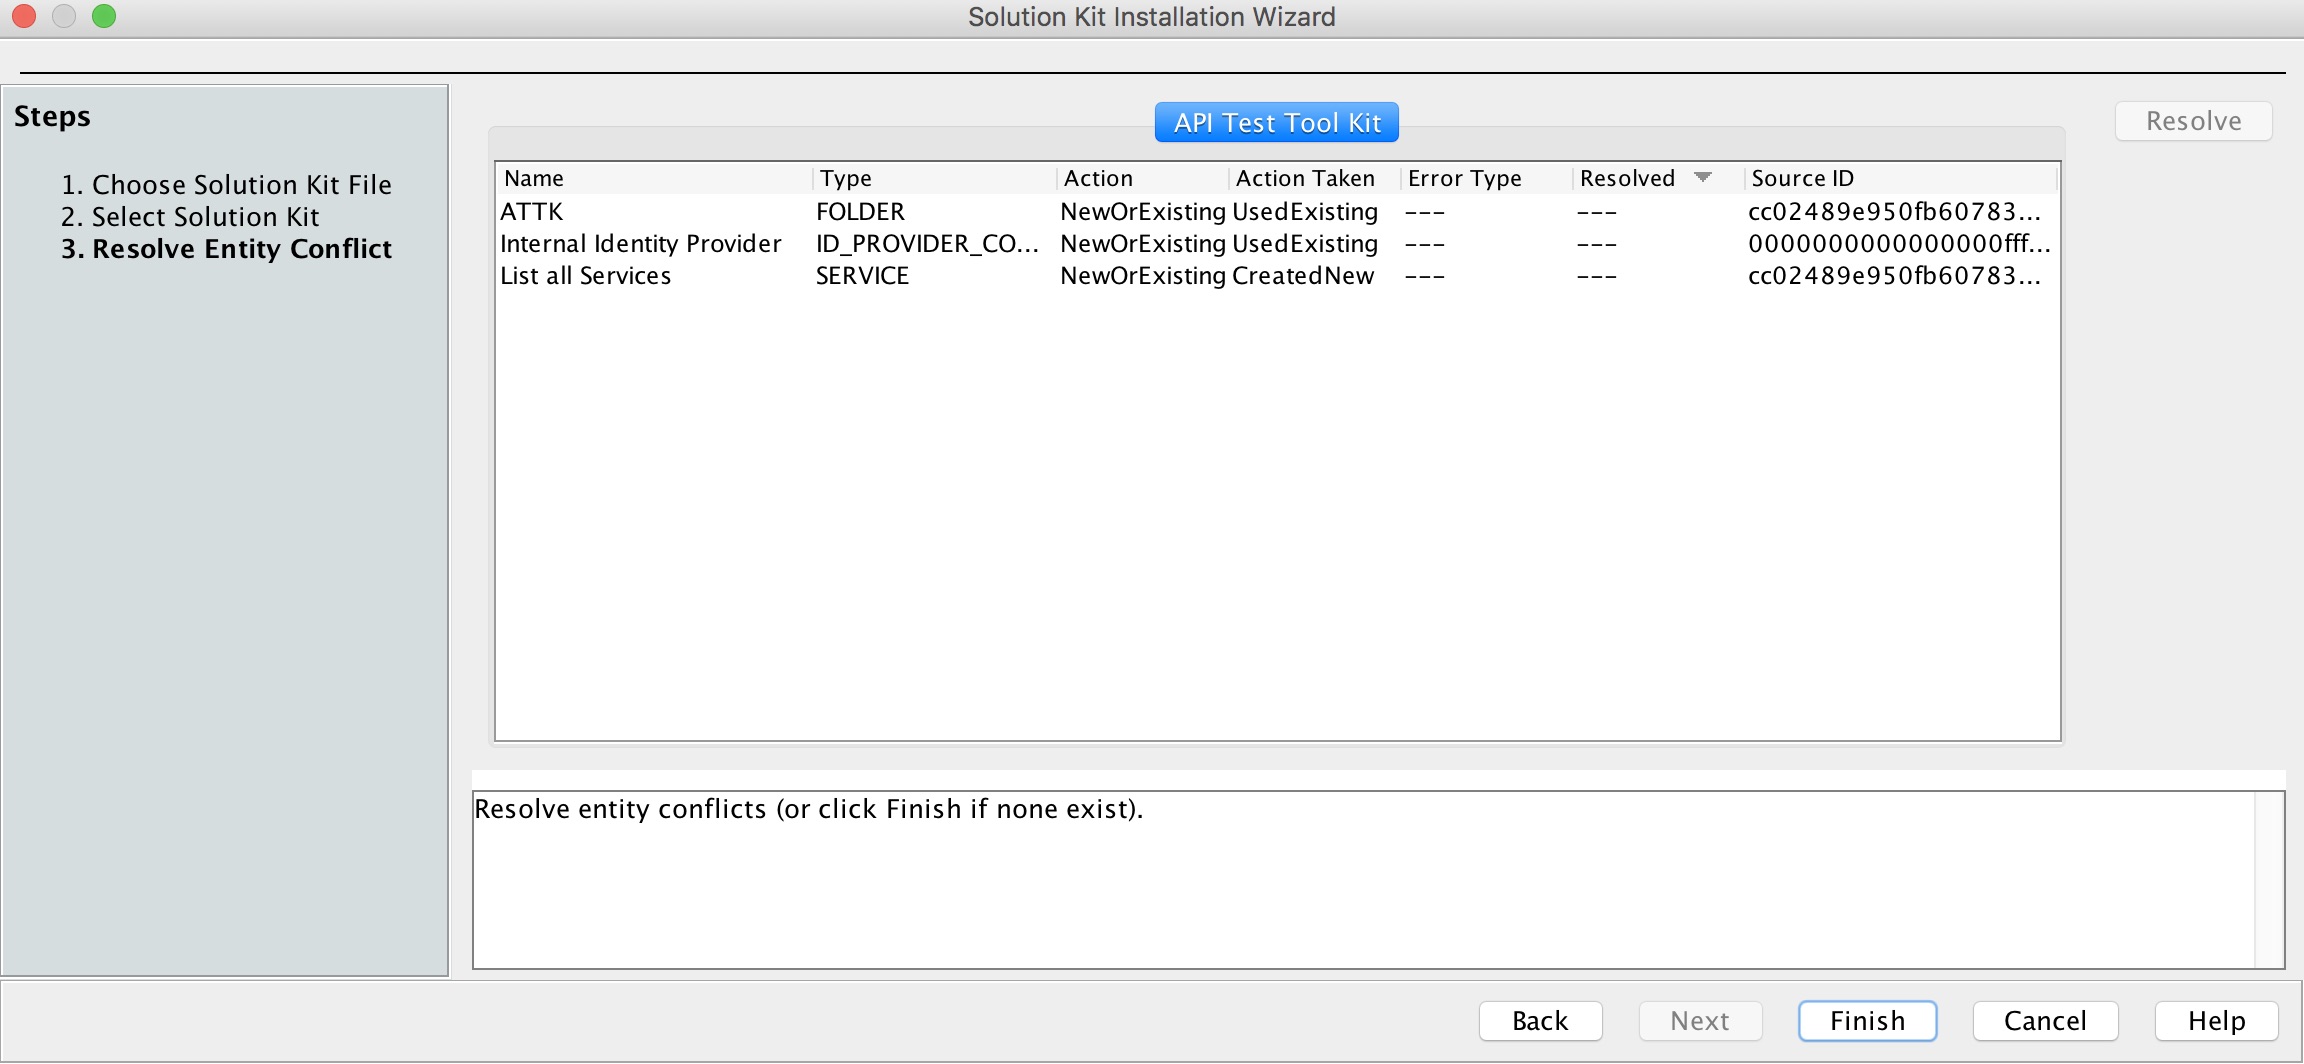2304x1064 pixels.
Task: Sort by Source ID column header
Action: pyautogui.click(x=1900, y=178)
